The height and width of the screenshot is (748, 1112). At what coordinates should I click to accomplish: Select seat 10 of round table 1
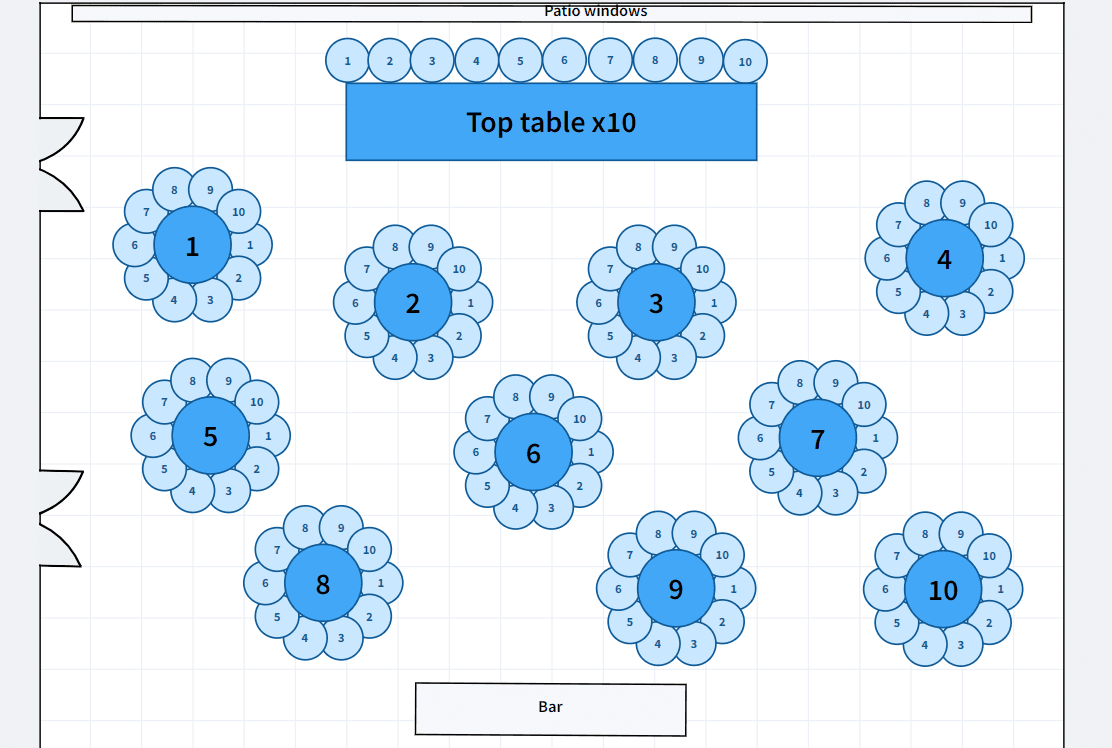(239, 211)
